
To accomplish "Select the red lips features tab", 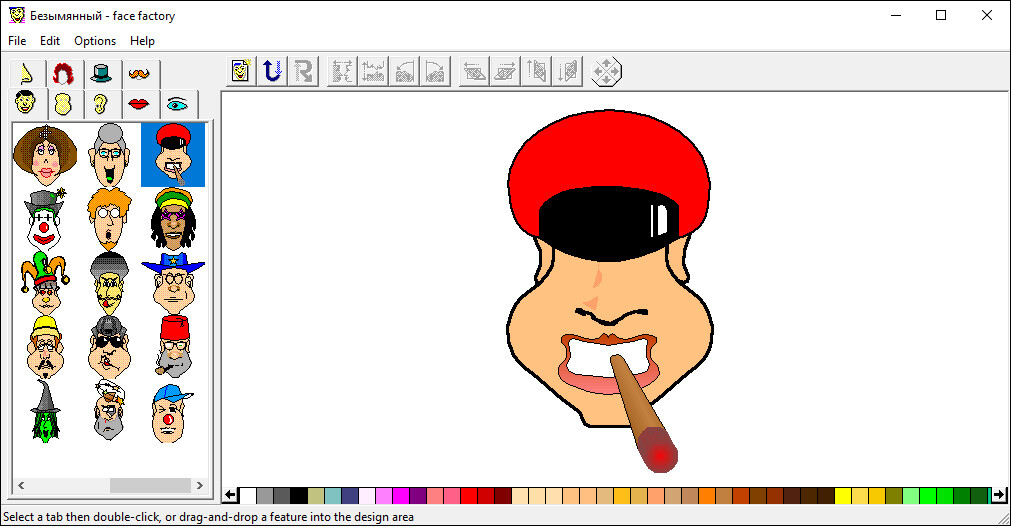I will point(139,104).
